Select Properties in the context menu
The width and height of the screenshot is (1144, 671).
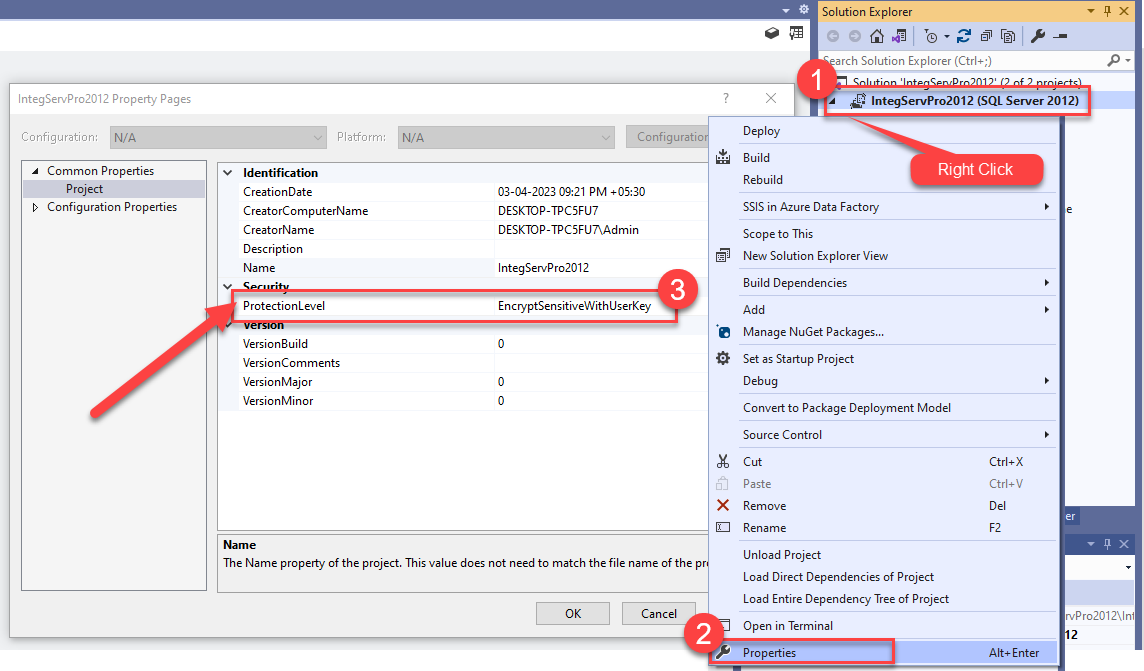tap(770, 653)
